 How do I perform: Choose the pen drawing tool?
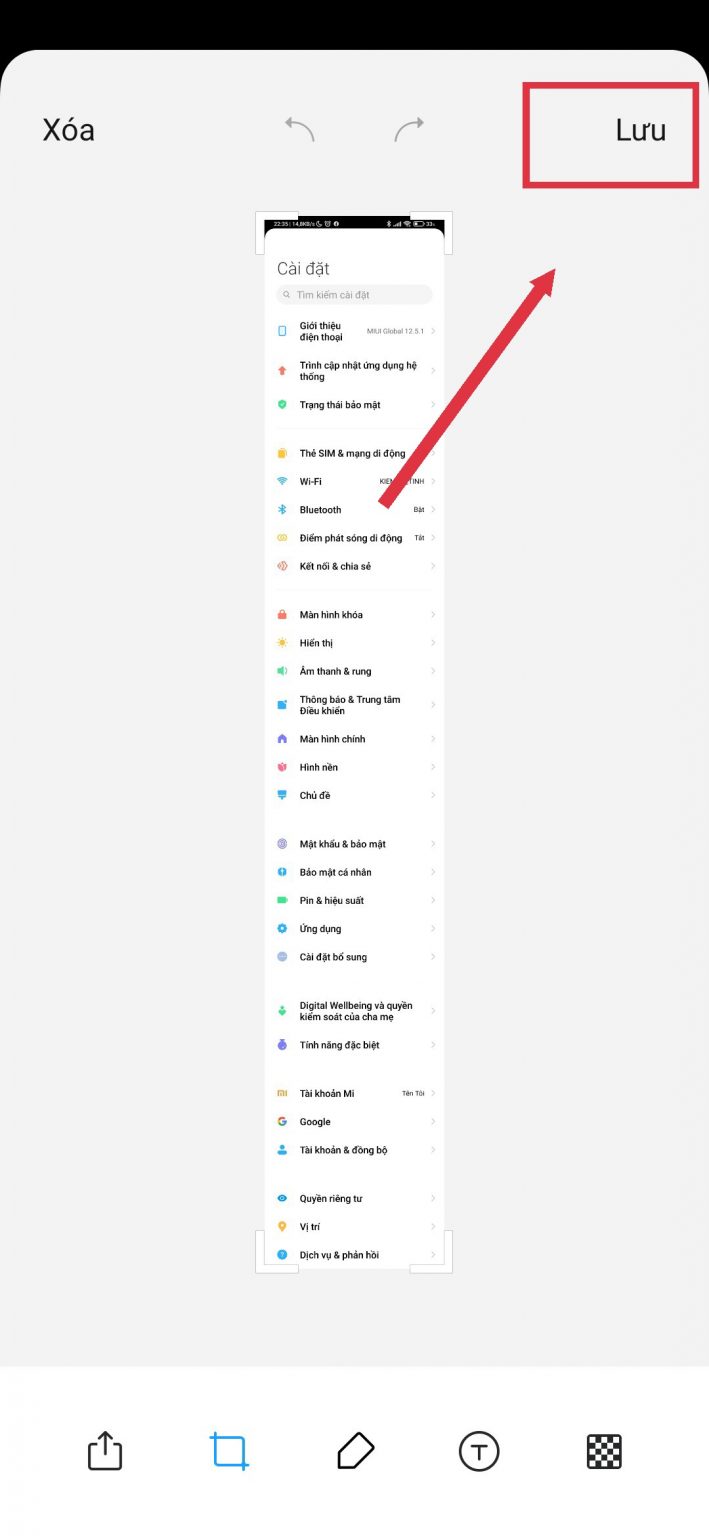coord(355,1450)
